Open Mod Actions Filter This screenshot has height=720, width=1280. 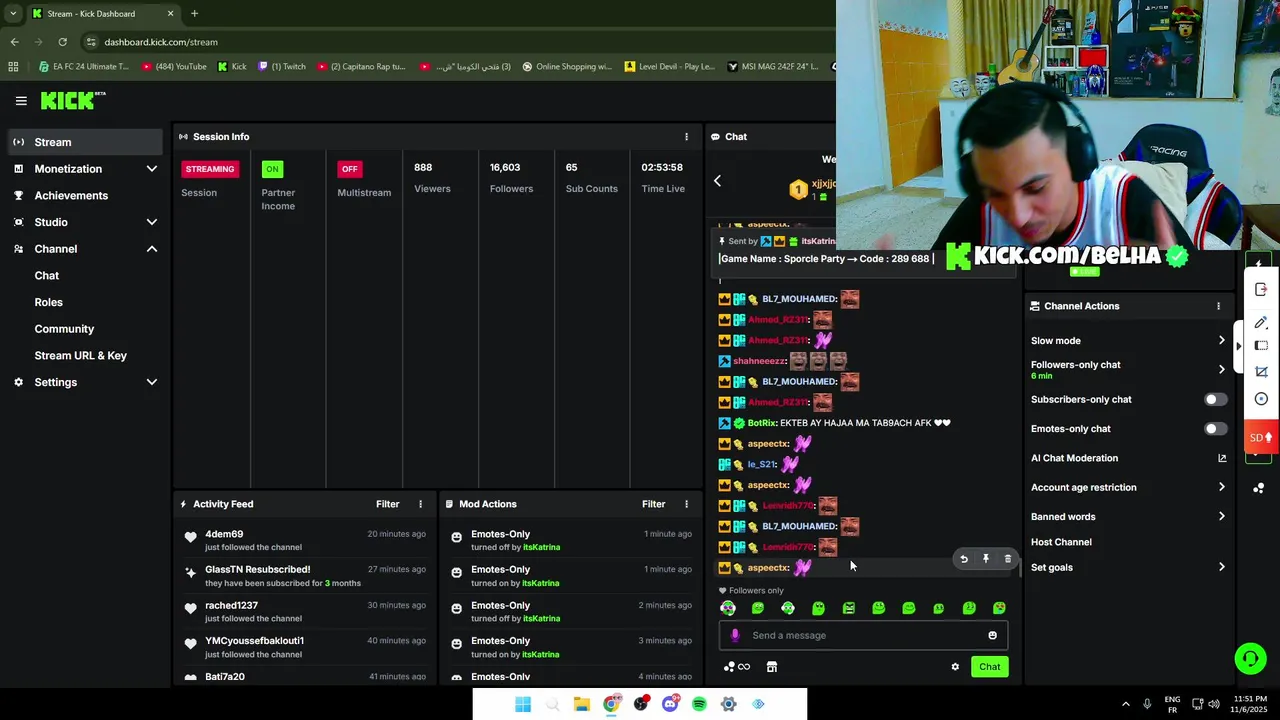click(x=653, y=504)
